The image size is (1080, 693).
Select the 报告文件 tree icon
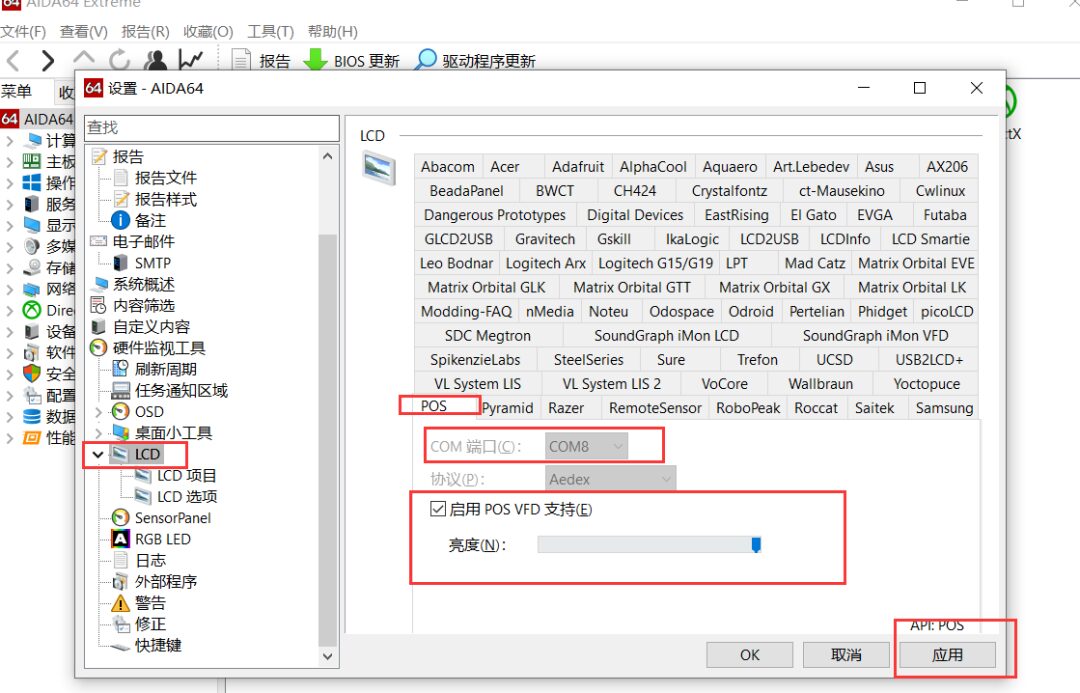pos(121,178)
